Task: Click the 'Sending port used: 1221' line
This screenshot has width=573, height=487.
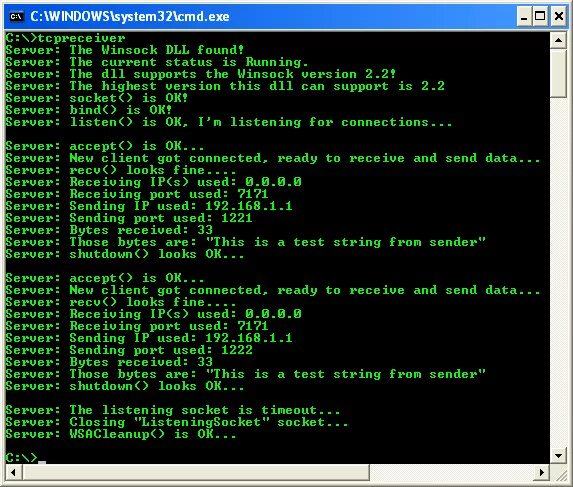Action: (129, 218)
